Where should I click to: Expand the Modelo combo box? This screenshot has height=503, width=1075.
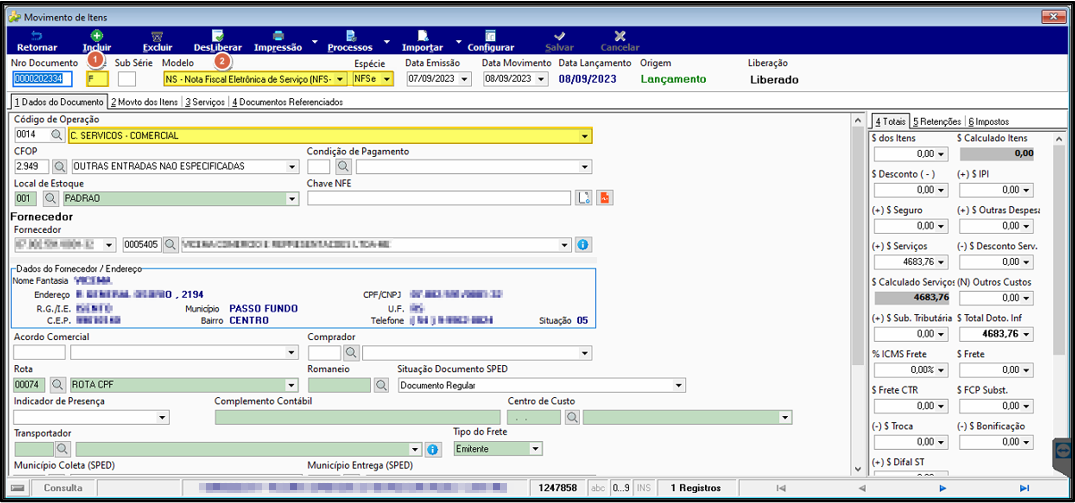(x=341, y=79)
